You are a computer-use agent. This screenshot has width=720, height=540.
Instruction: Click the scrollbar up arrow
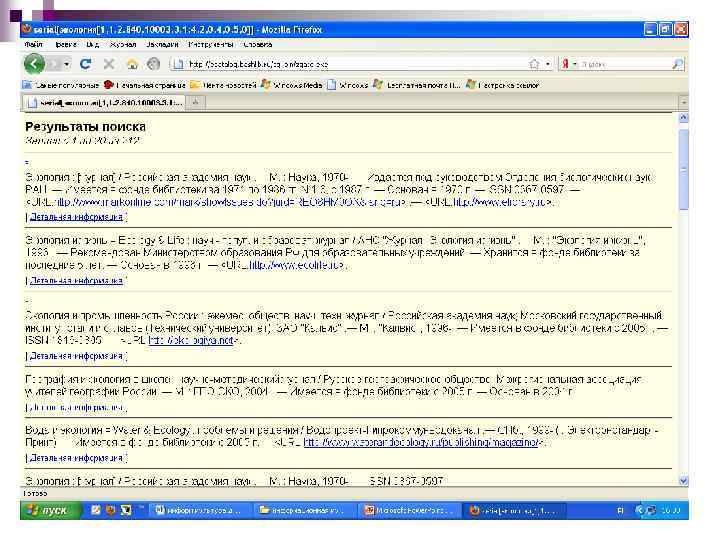[683, 118]
